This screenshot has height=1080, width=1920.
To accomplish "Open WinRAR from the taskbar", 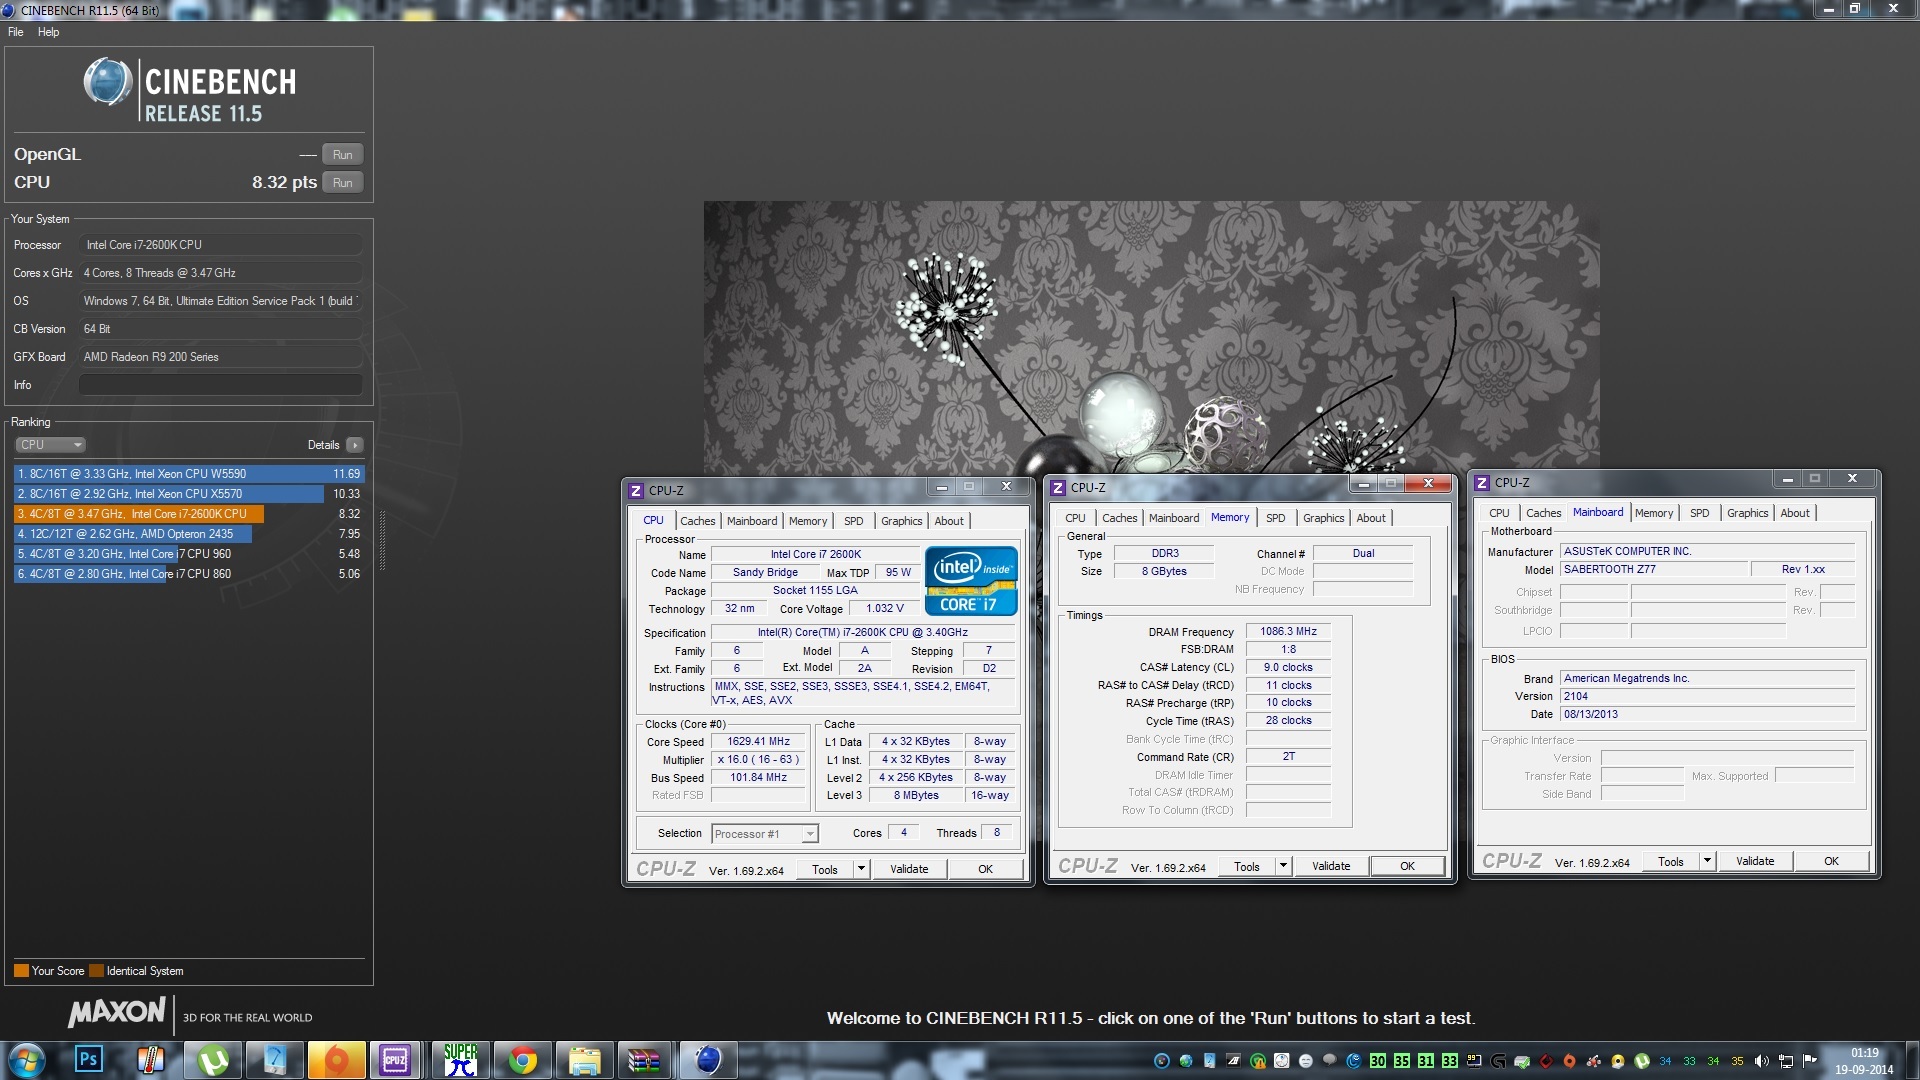I will click(645, 1059).
